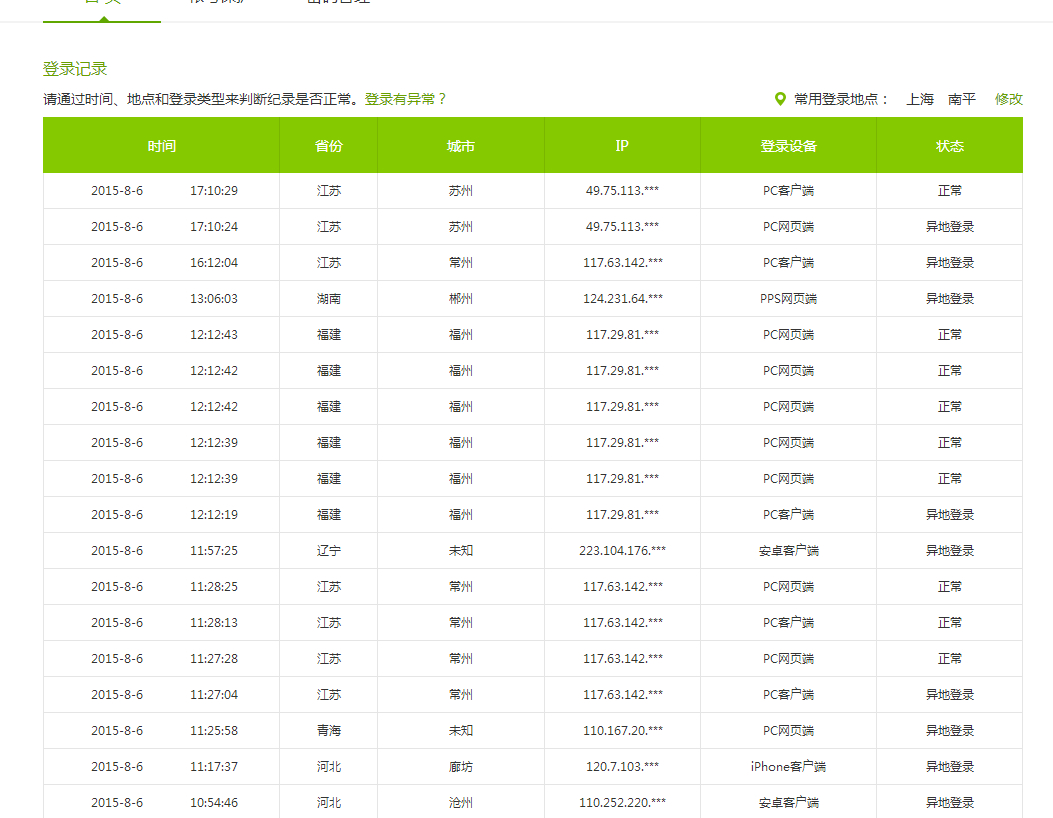Image resolution: width=1053 pixels, height=818 pixels.
Task: Click IP 117.29.81.*** in the 12:12:19 row
Action: pyautogui.click(x=623, y=514)
